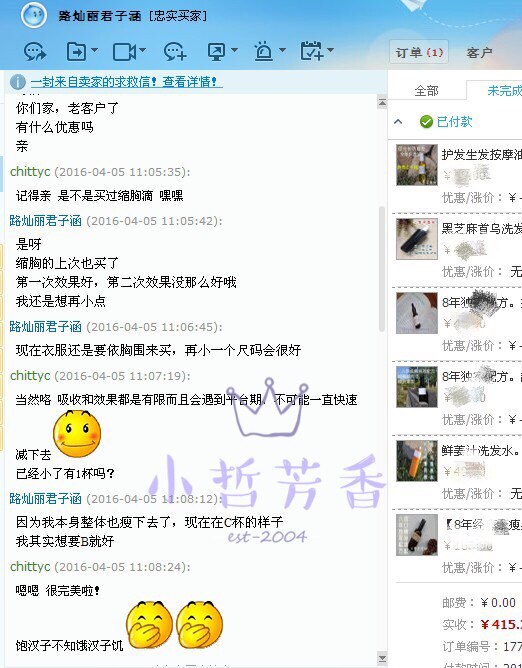Click the forward message chat icon
The image size is (522, 668).
(x=35, y=52)
